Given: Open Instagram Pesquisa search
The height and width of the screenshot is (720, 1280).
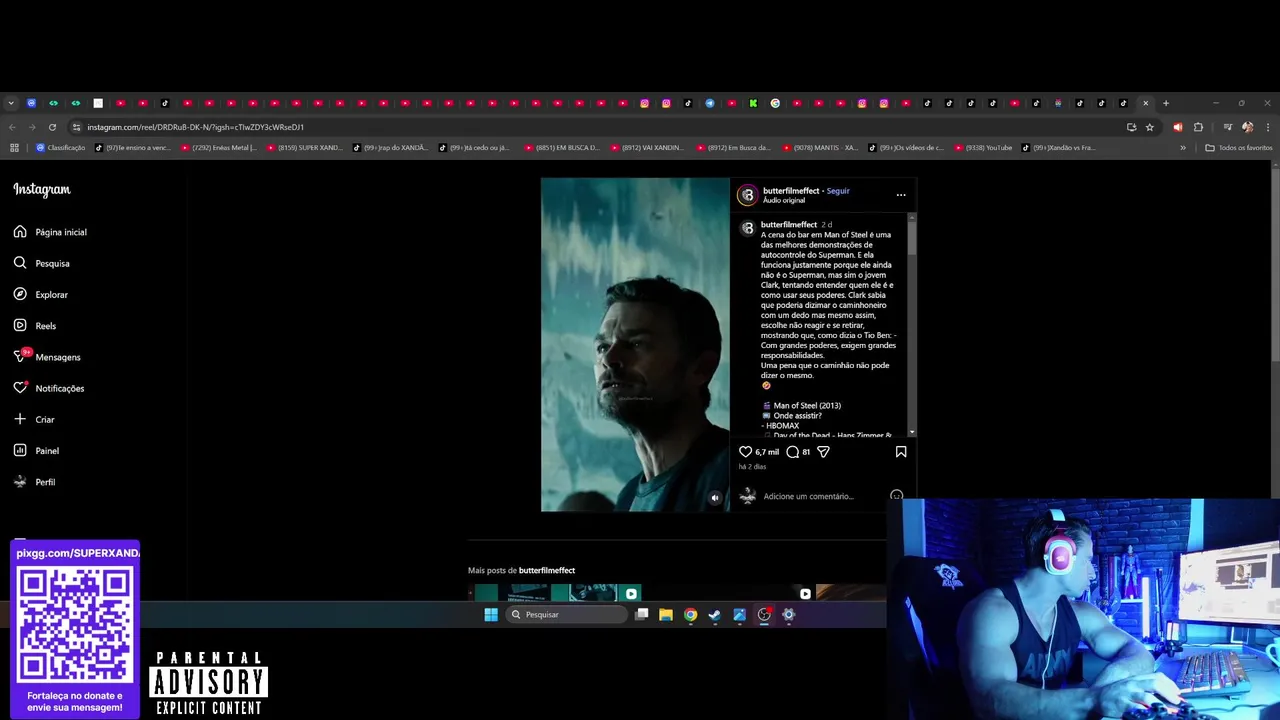Looking at the screenshot, I should tap(42, 263).
